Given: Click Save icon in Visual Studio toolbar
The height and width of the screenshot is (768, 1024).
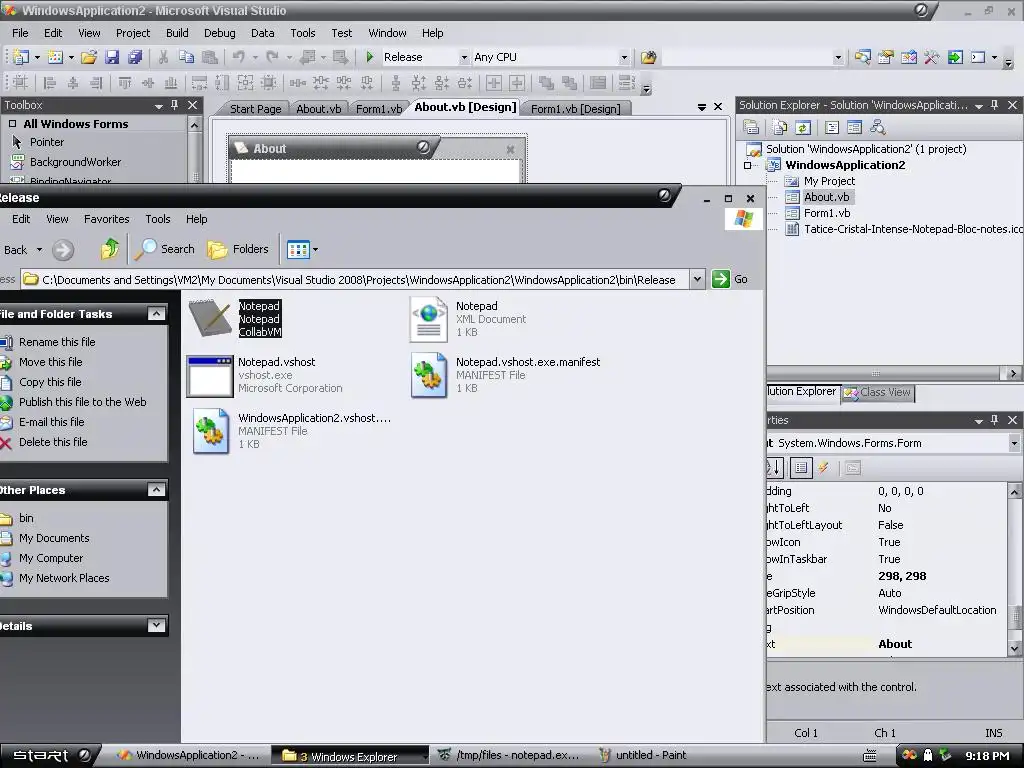Looking at the screenshot, I should coord(112,57).
